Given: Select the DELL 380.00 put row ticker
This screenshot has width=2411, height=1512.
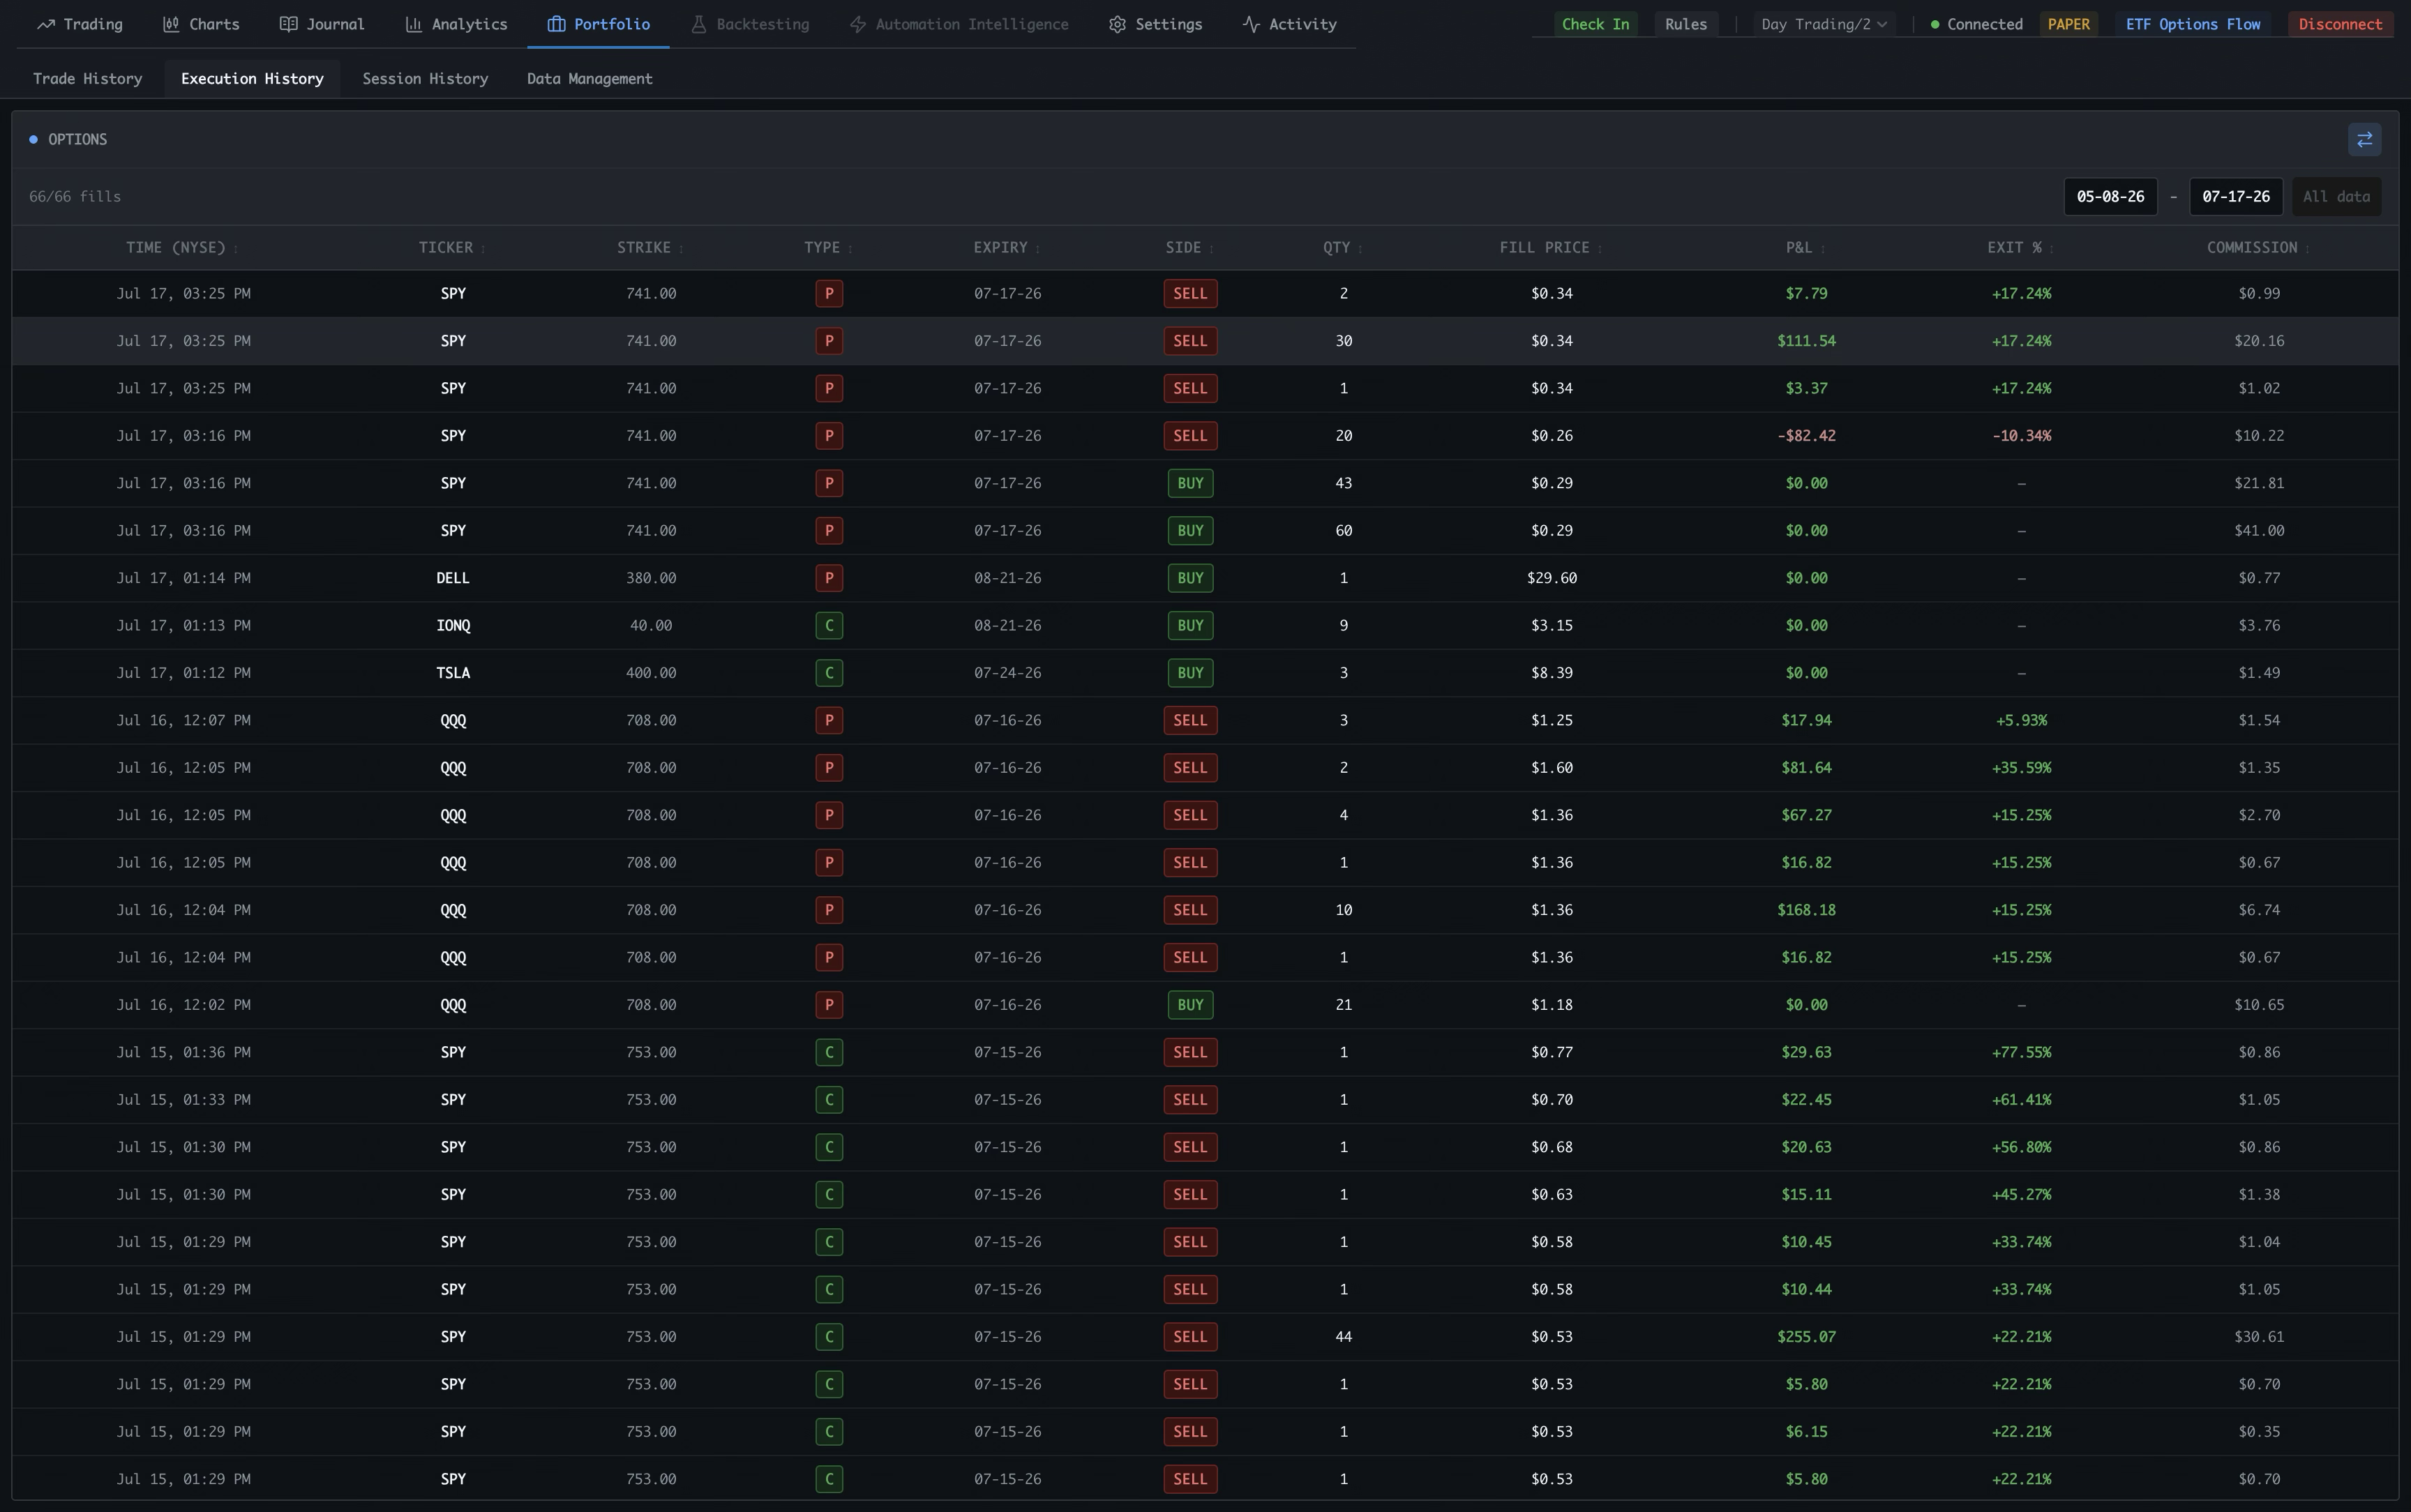Looking at the screenshot, I should 453,578.
